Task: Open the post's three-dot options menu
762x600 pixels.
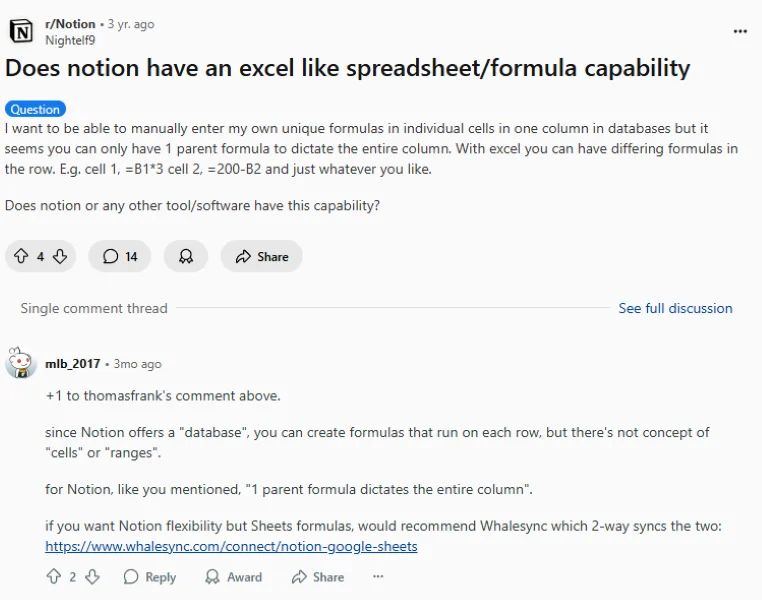Action: 740,31
